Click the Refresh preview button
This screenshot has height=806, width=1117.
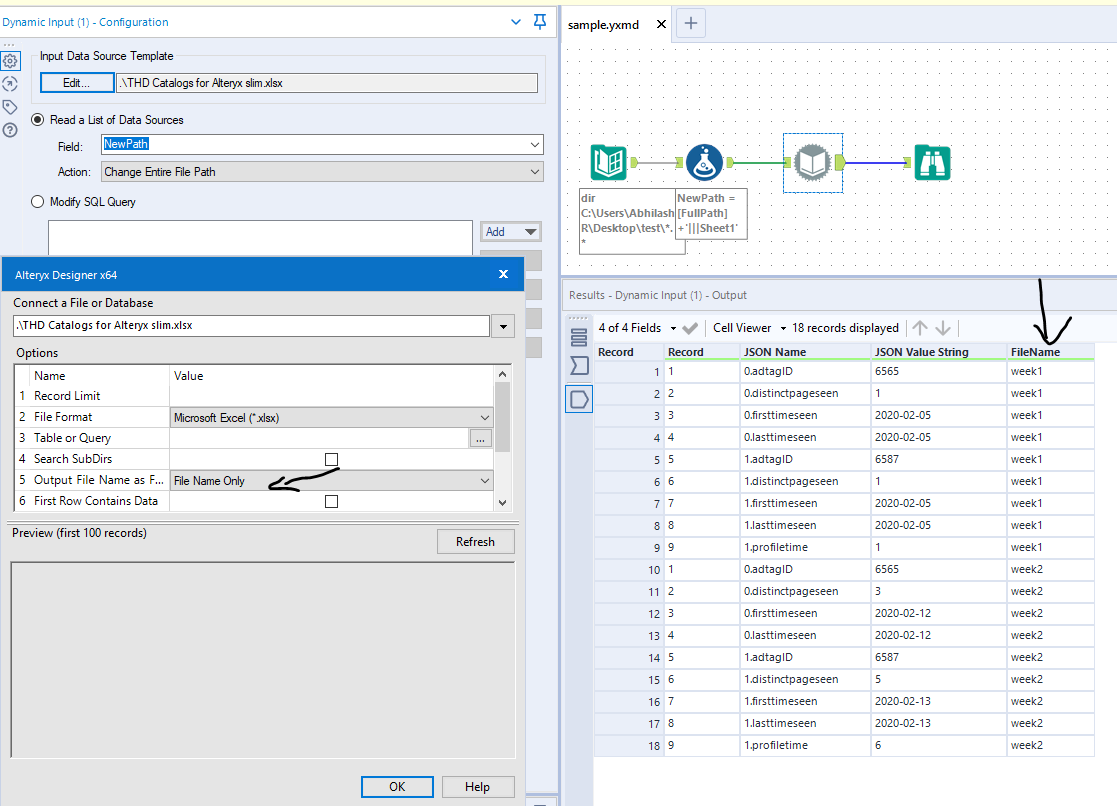475,542
